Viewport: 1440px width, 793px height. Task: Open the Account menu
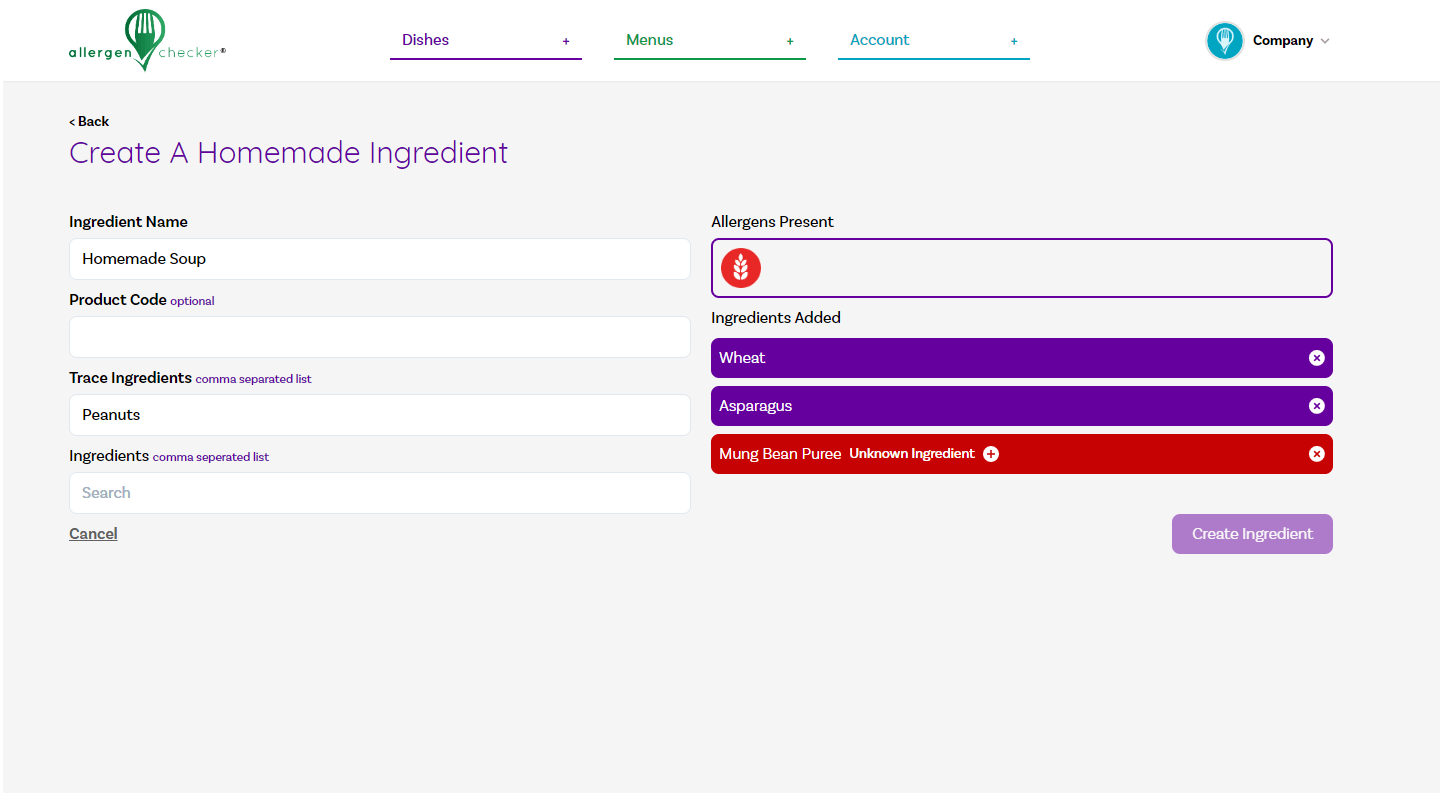coord(880,40)
